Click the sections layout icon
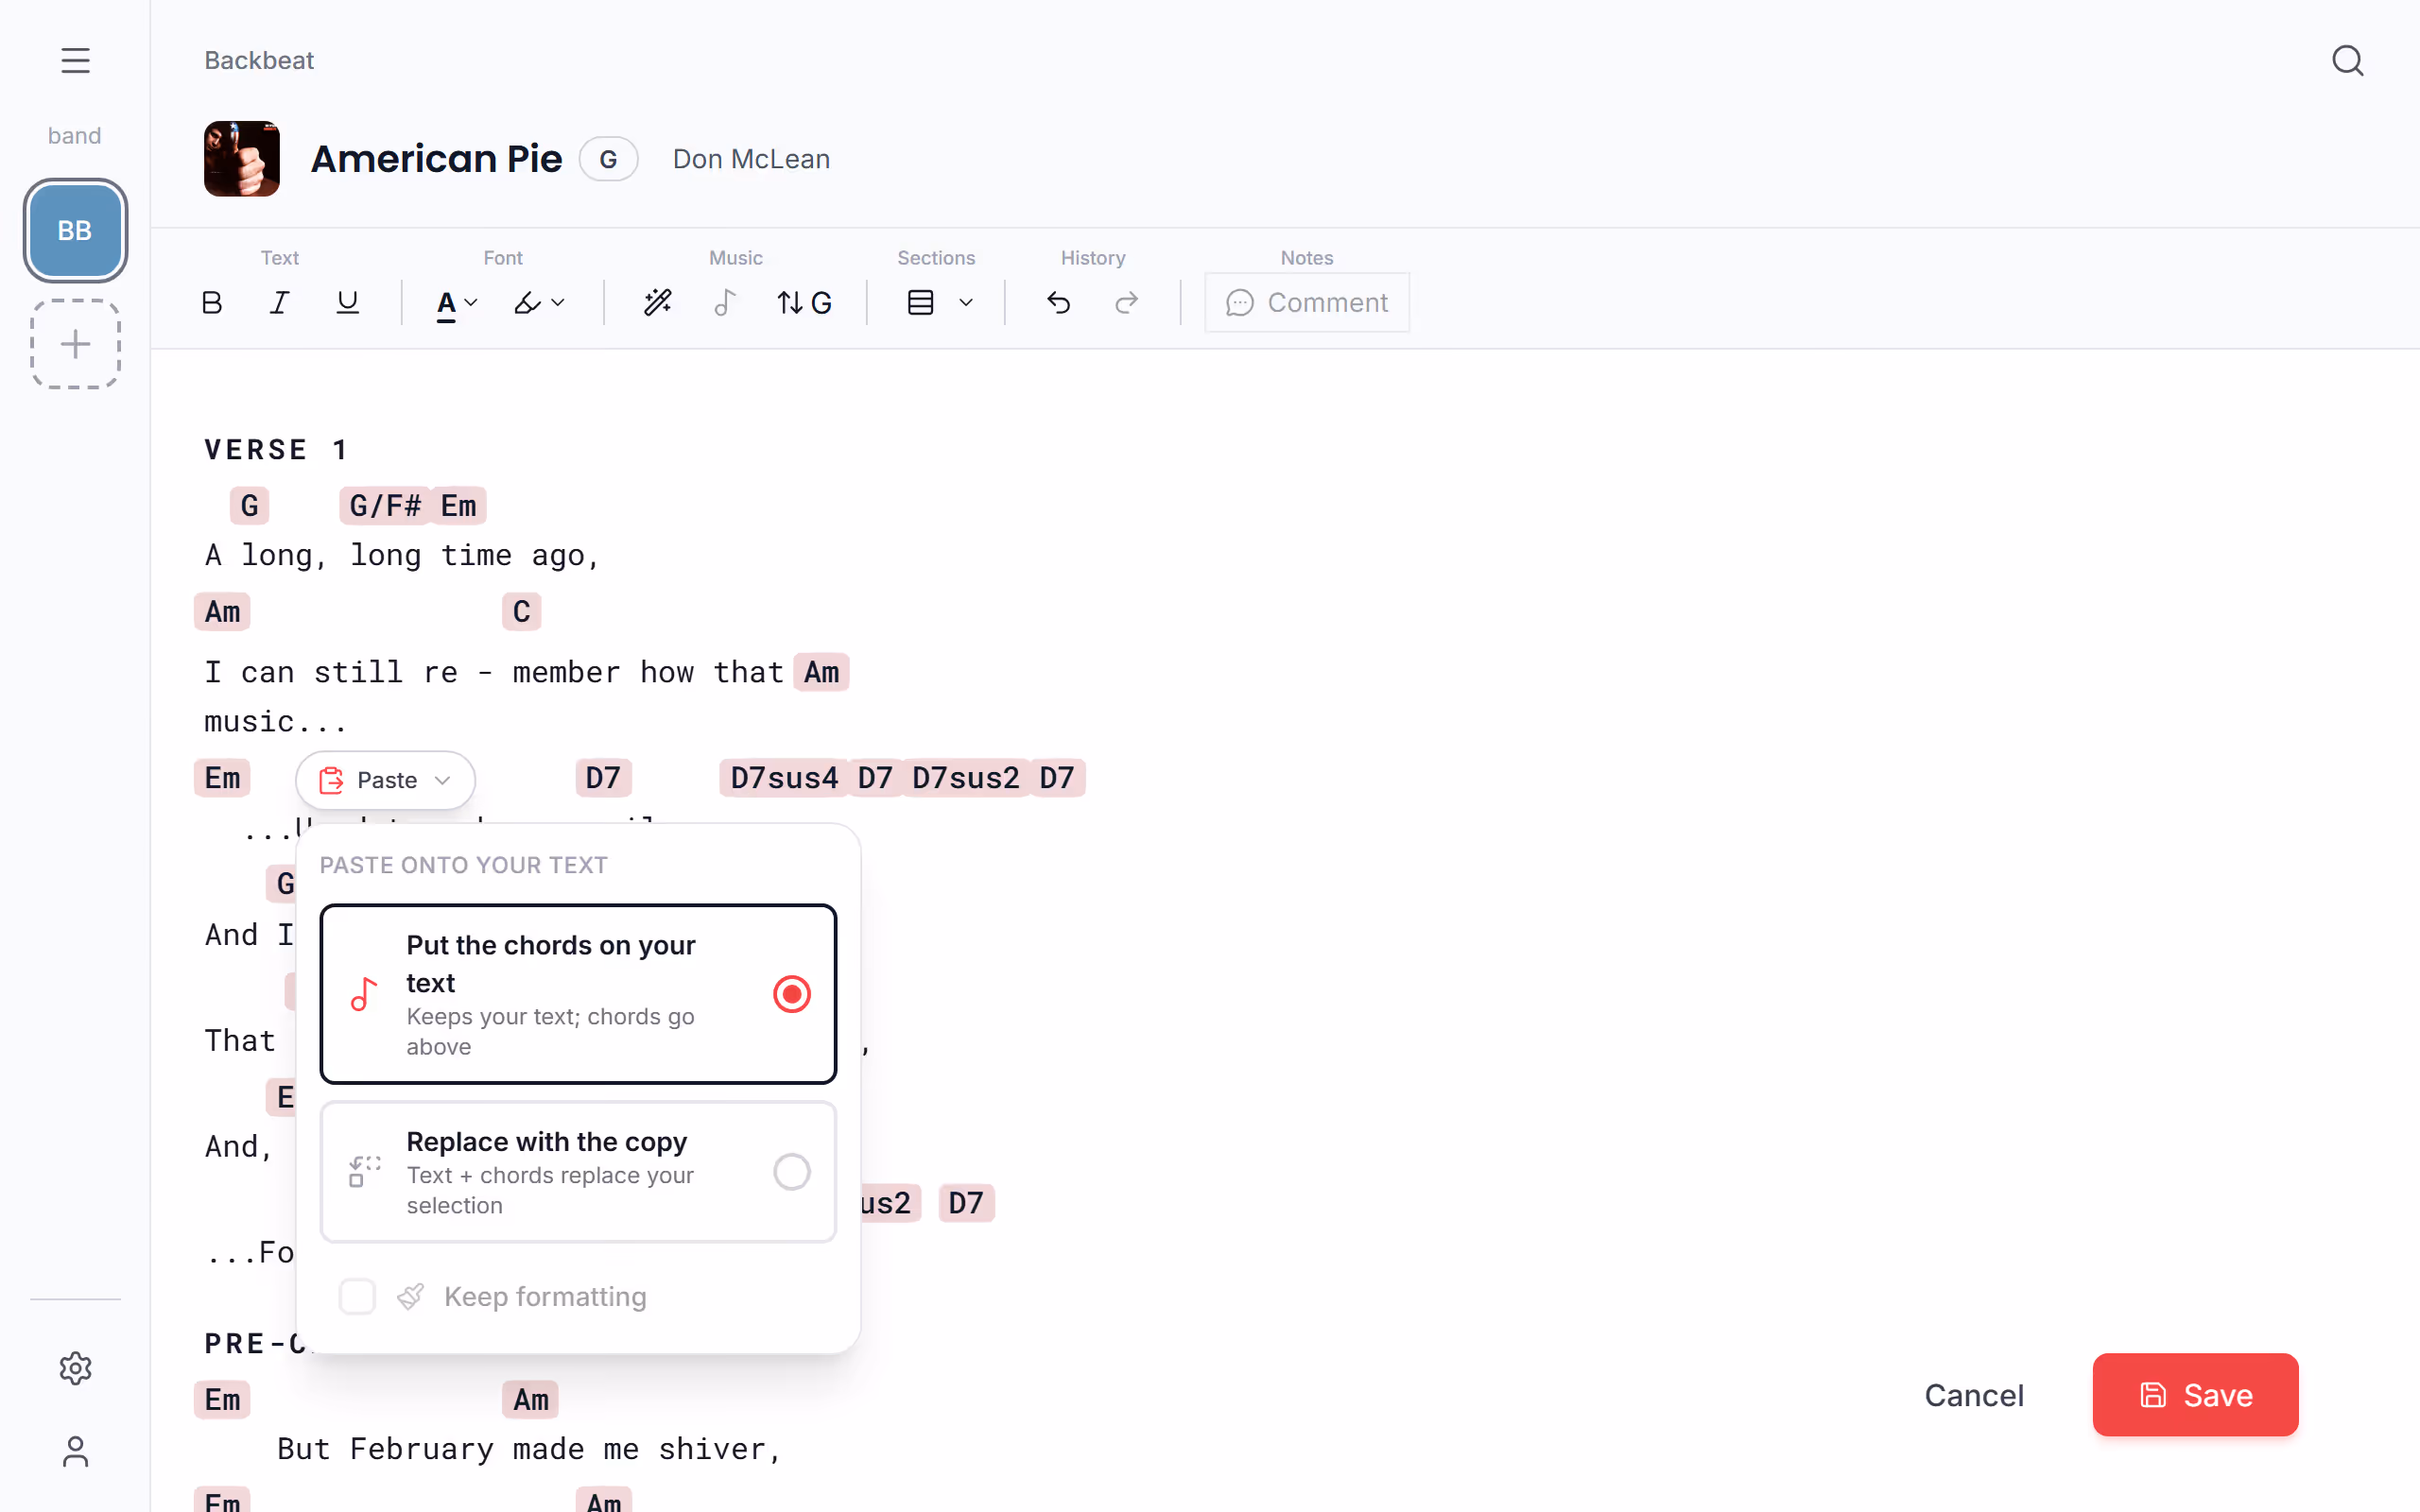This screenshot has height=1512, width=2420. pyautogui.click(x=920, y=303)
